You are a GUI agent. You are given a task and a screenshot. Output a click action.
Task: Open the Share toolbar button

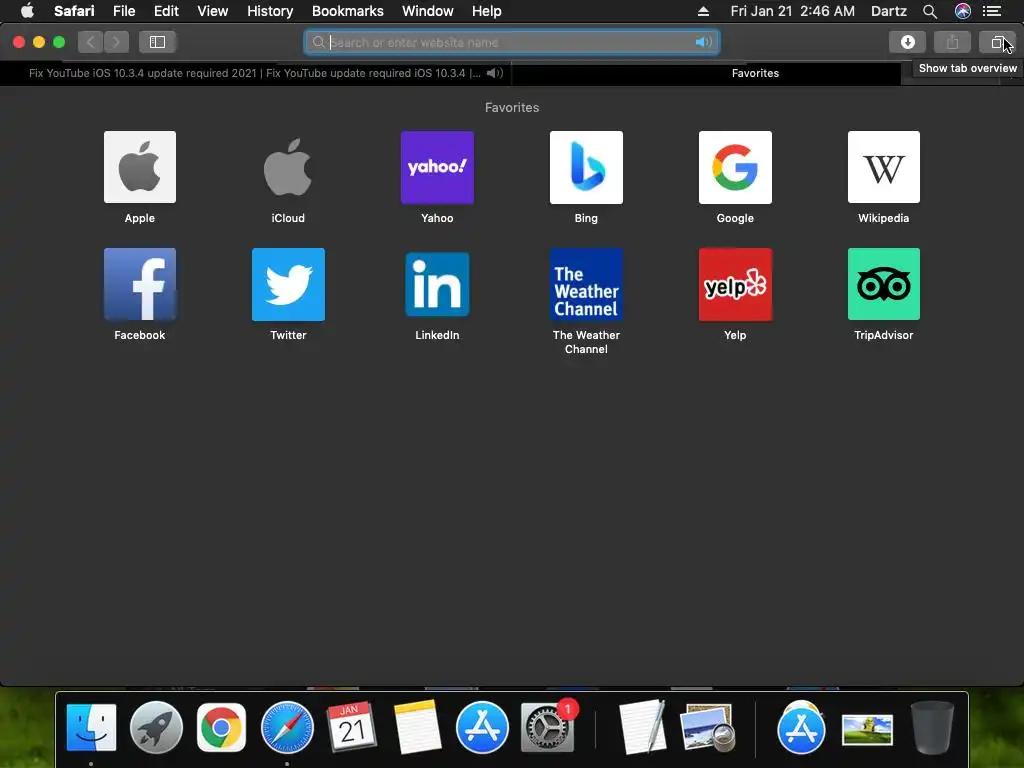coord(952,42)
